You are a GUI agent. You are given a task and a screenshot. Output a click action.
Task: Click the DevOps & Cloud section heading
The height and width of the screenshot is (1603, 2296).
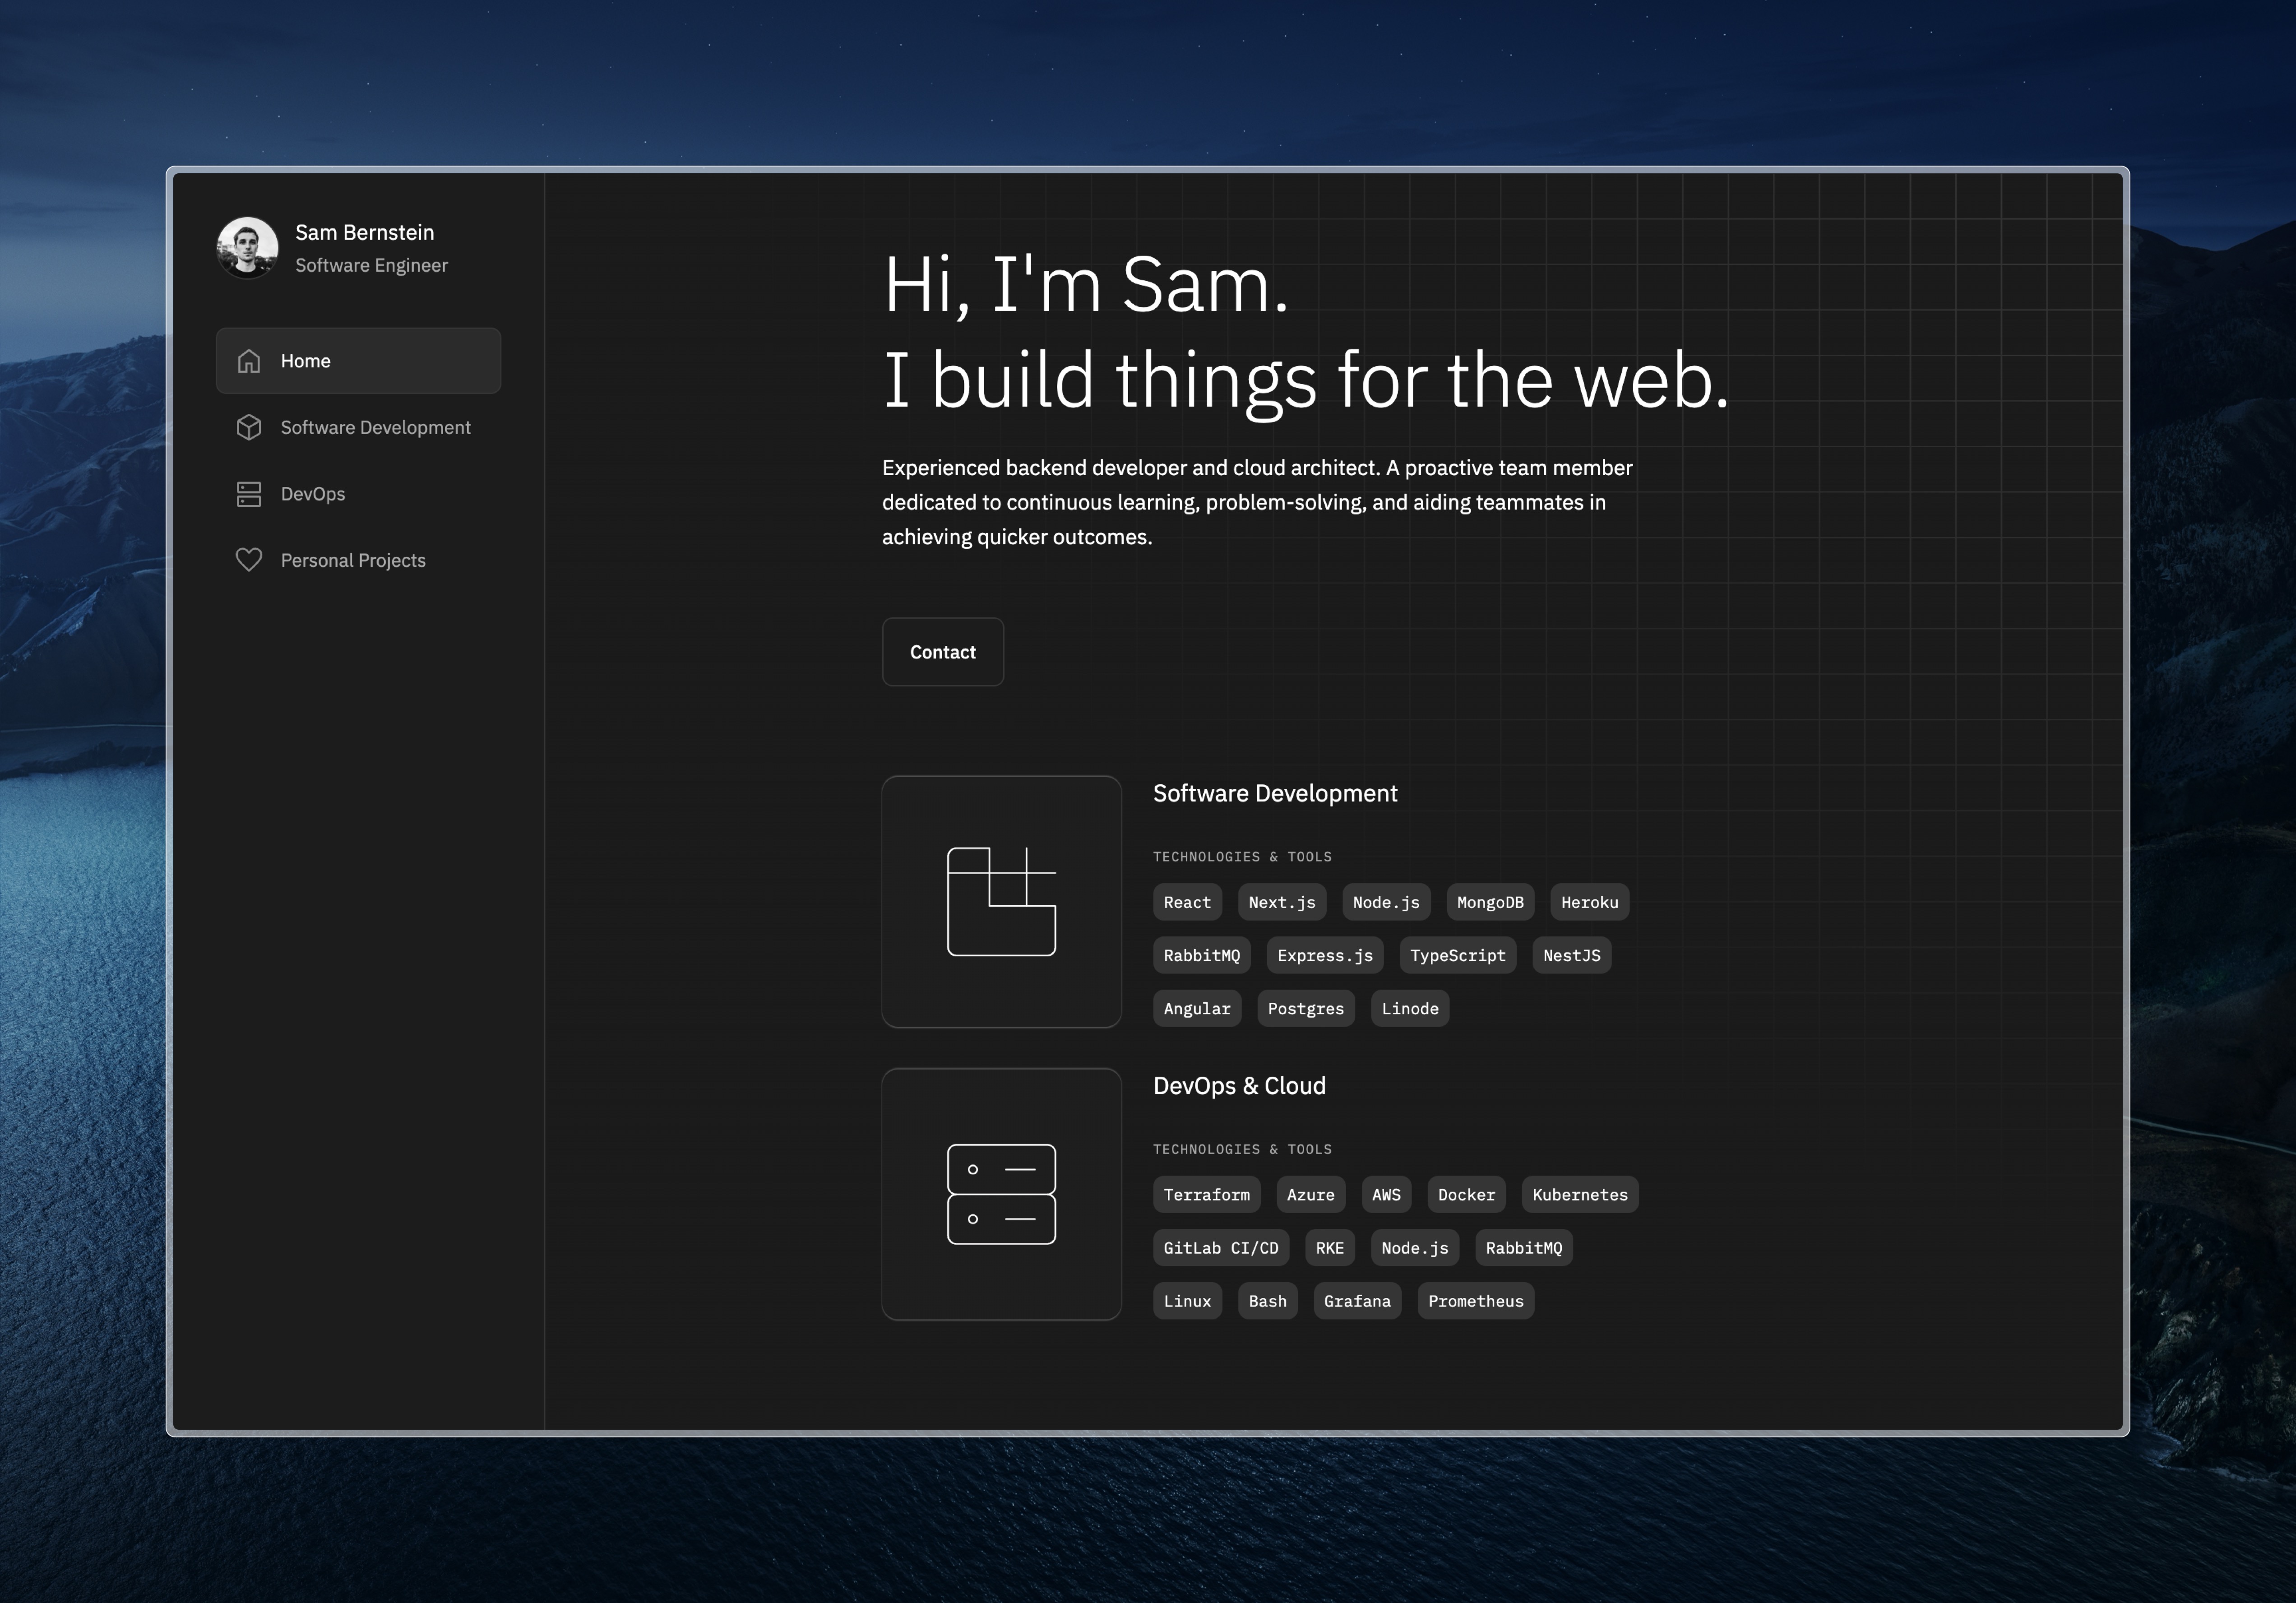click(1239, 1086)
